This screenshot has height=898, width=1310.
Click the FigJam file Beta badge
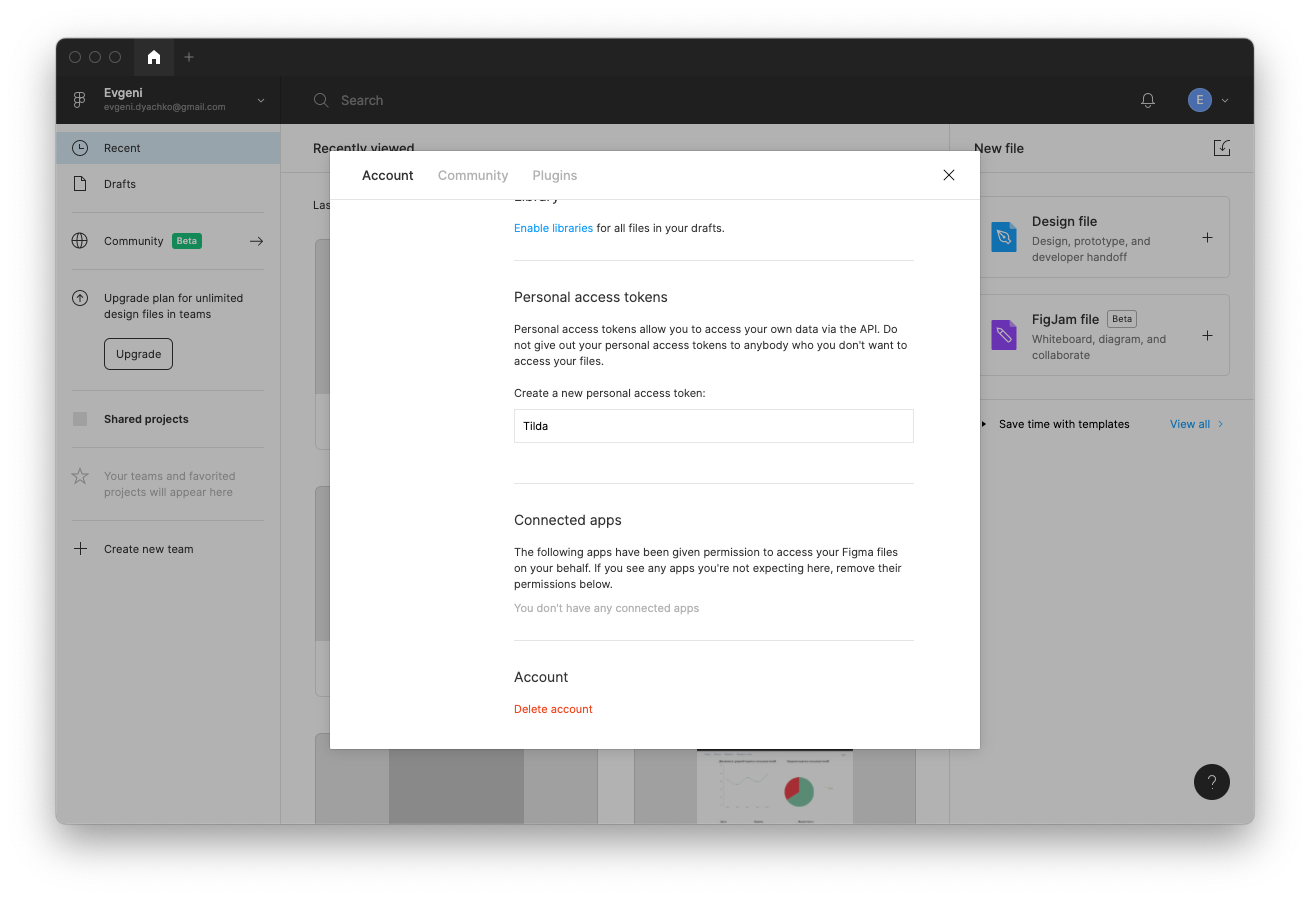point(1122,319)
